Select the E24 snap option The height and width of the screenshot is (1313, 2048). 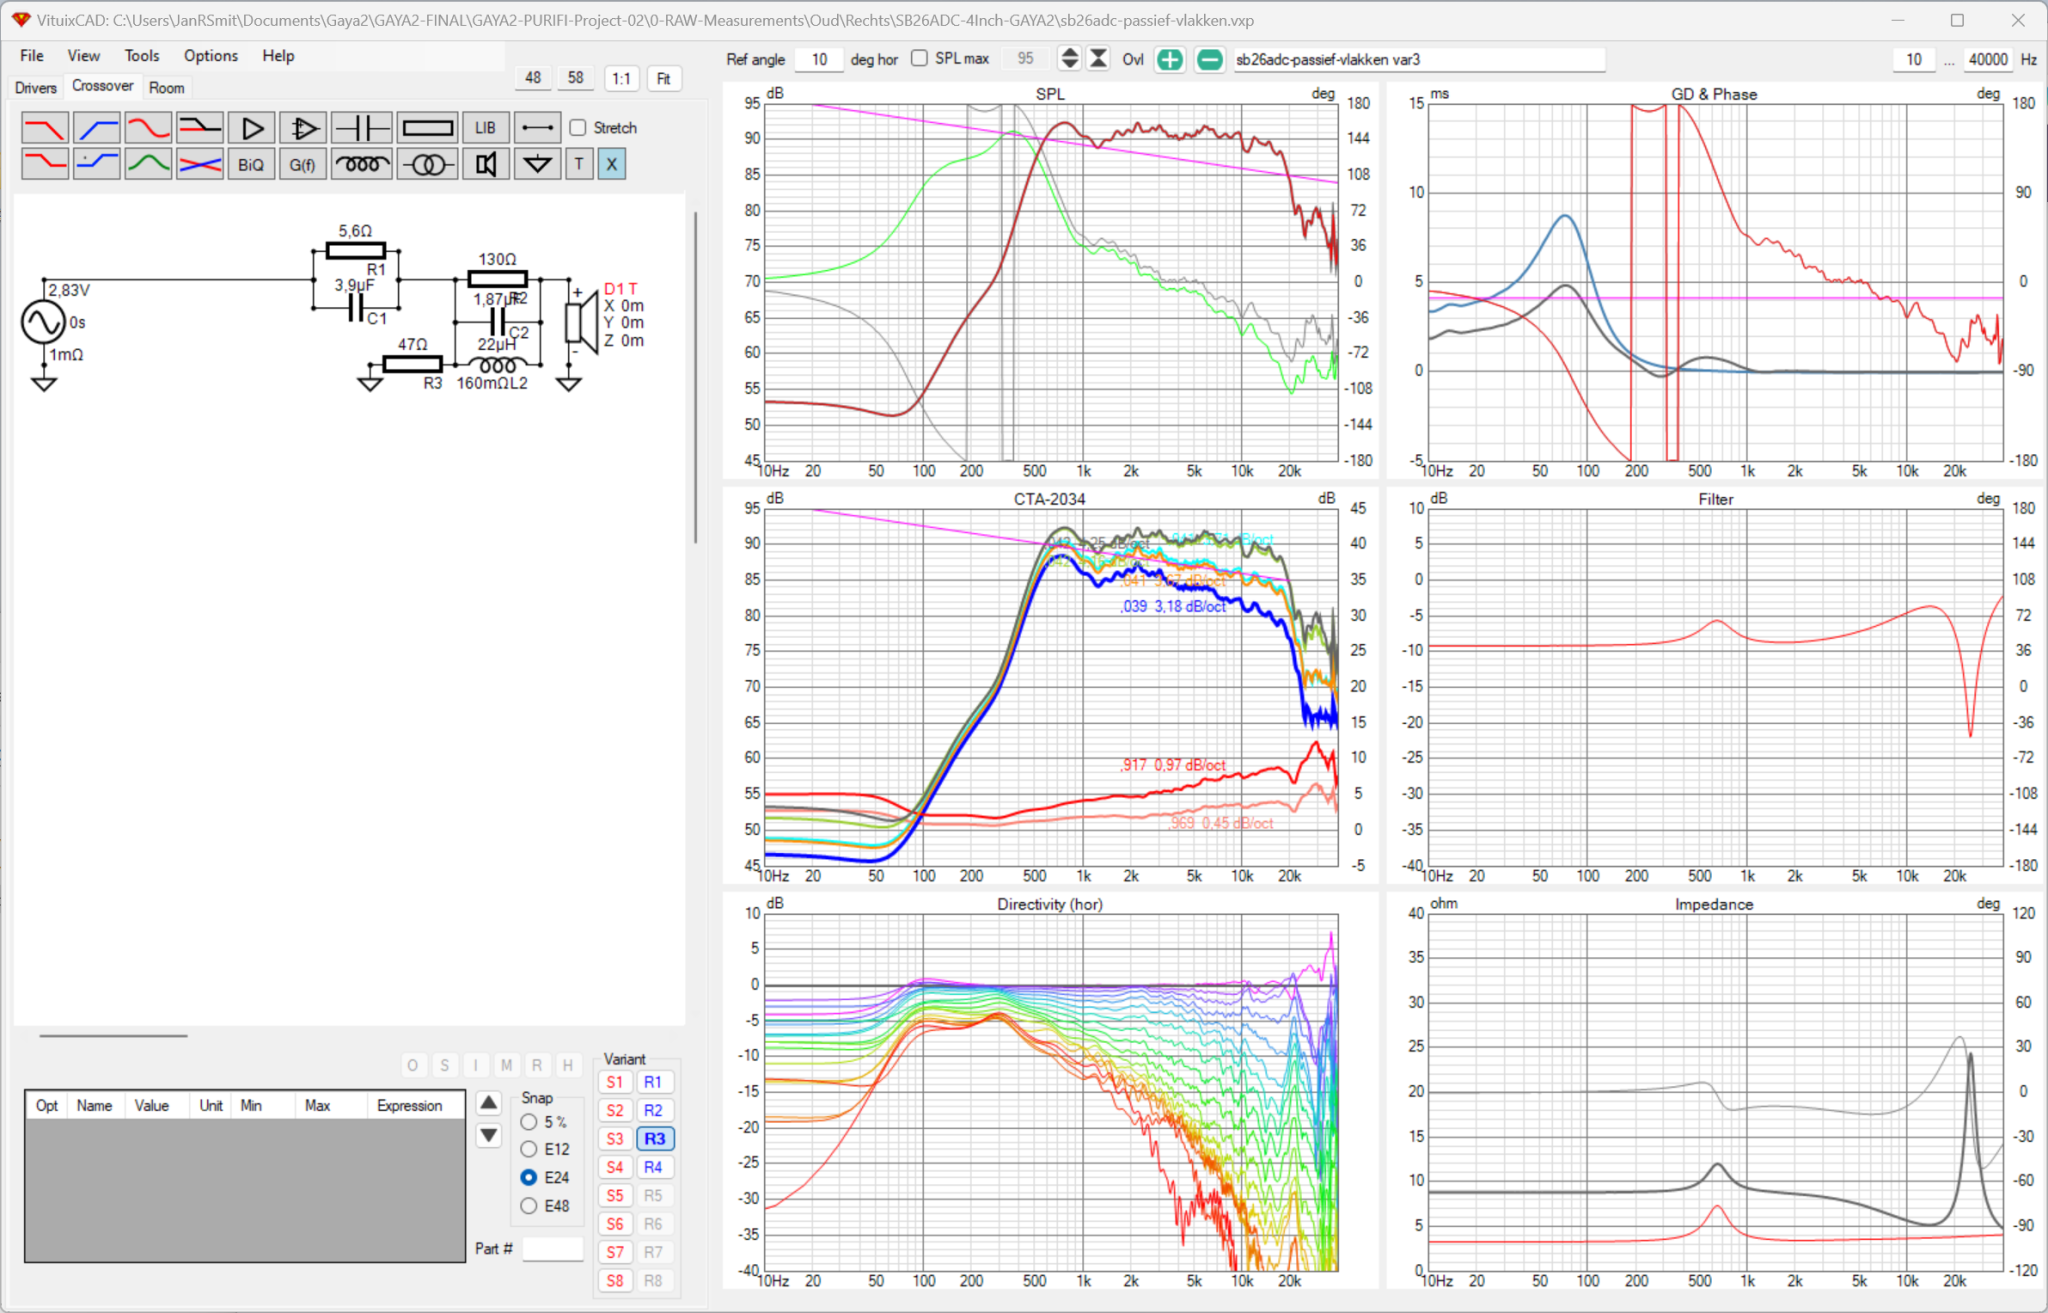529,1178
